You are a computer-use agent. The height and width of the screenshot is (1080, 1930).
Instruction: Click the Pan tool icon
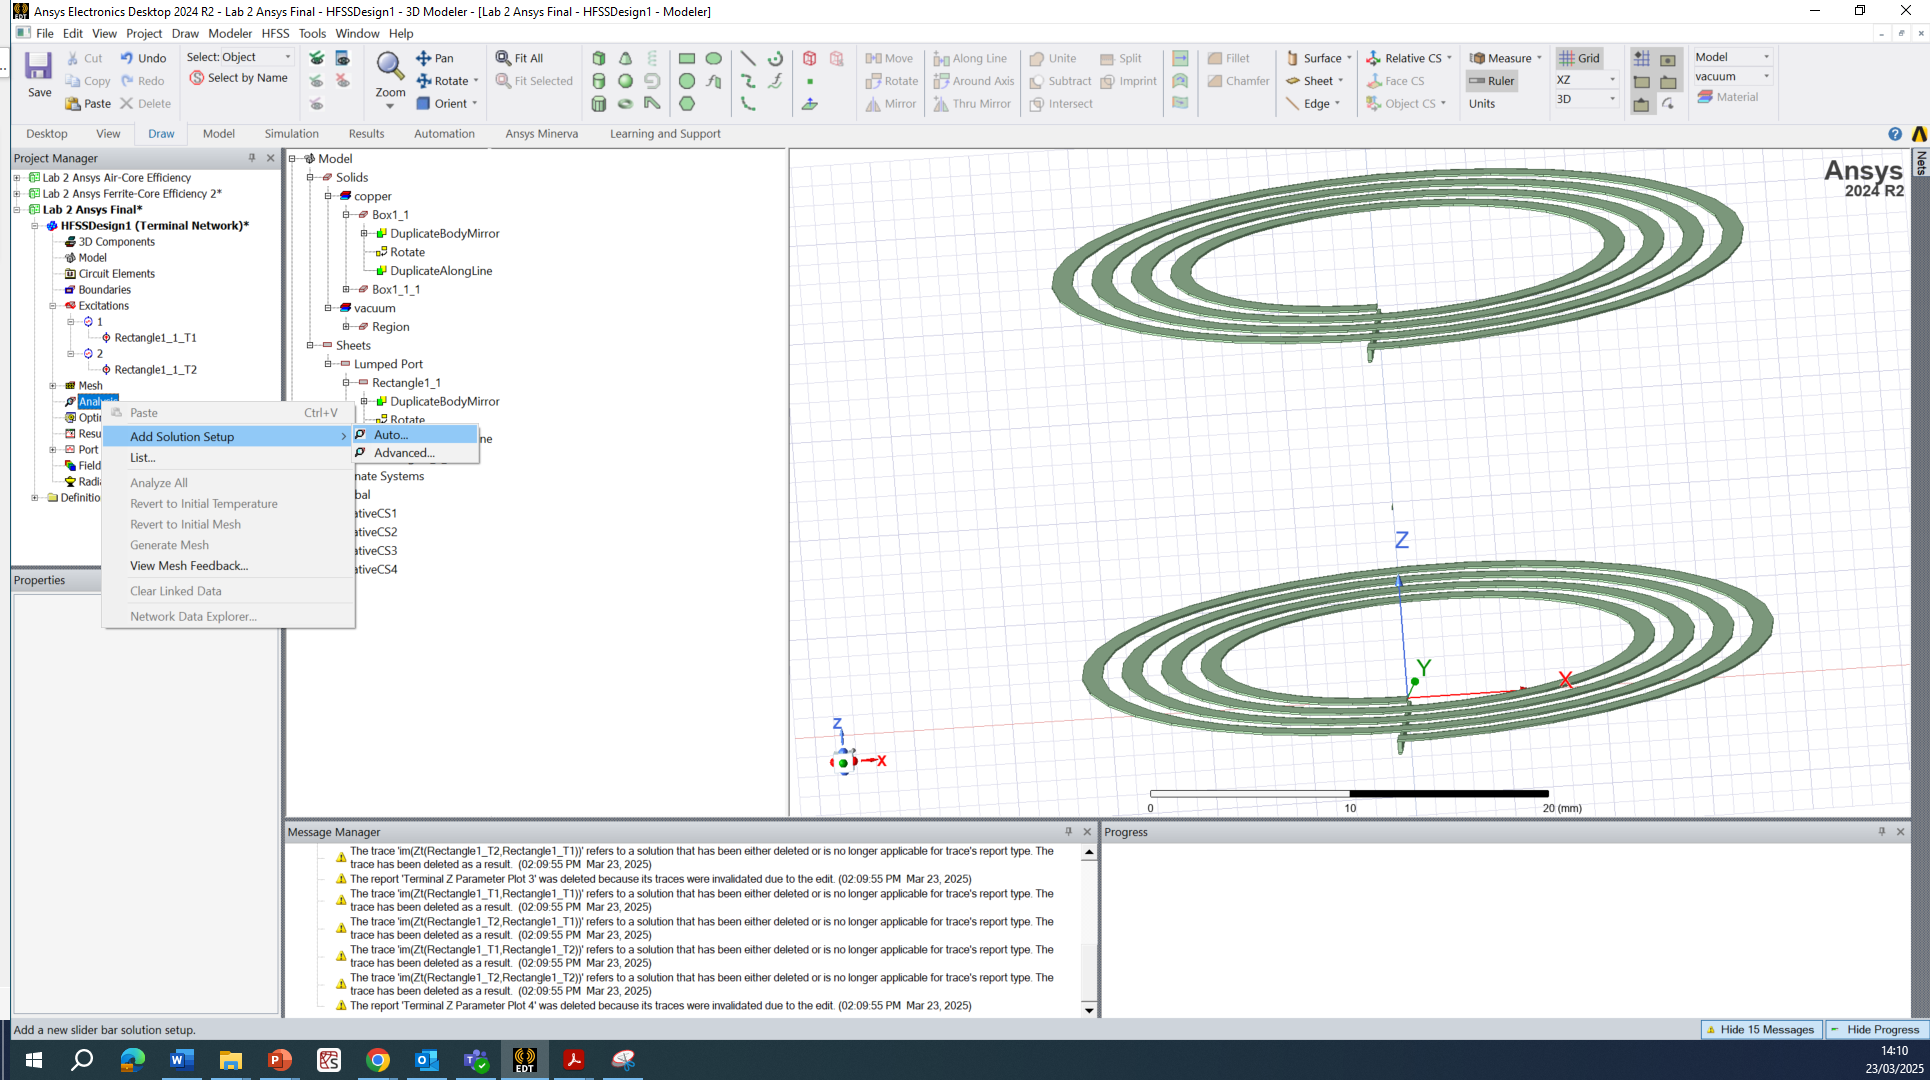[424, 58]
